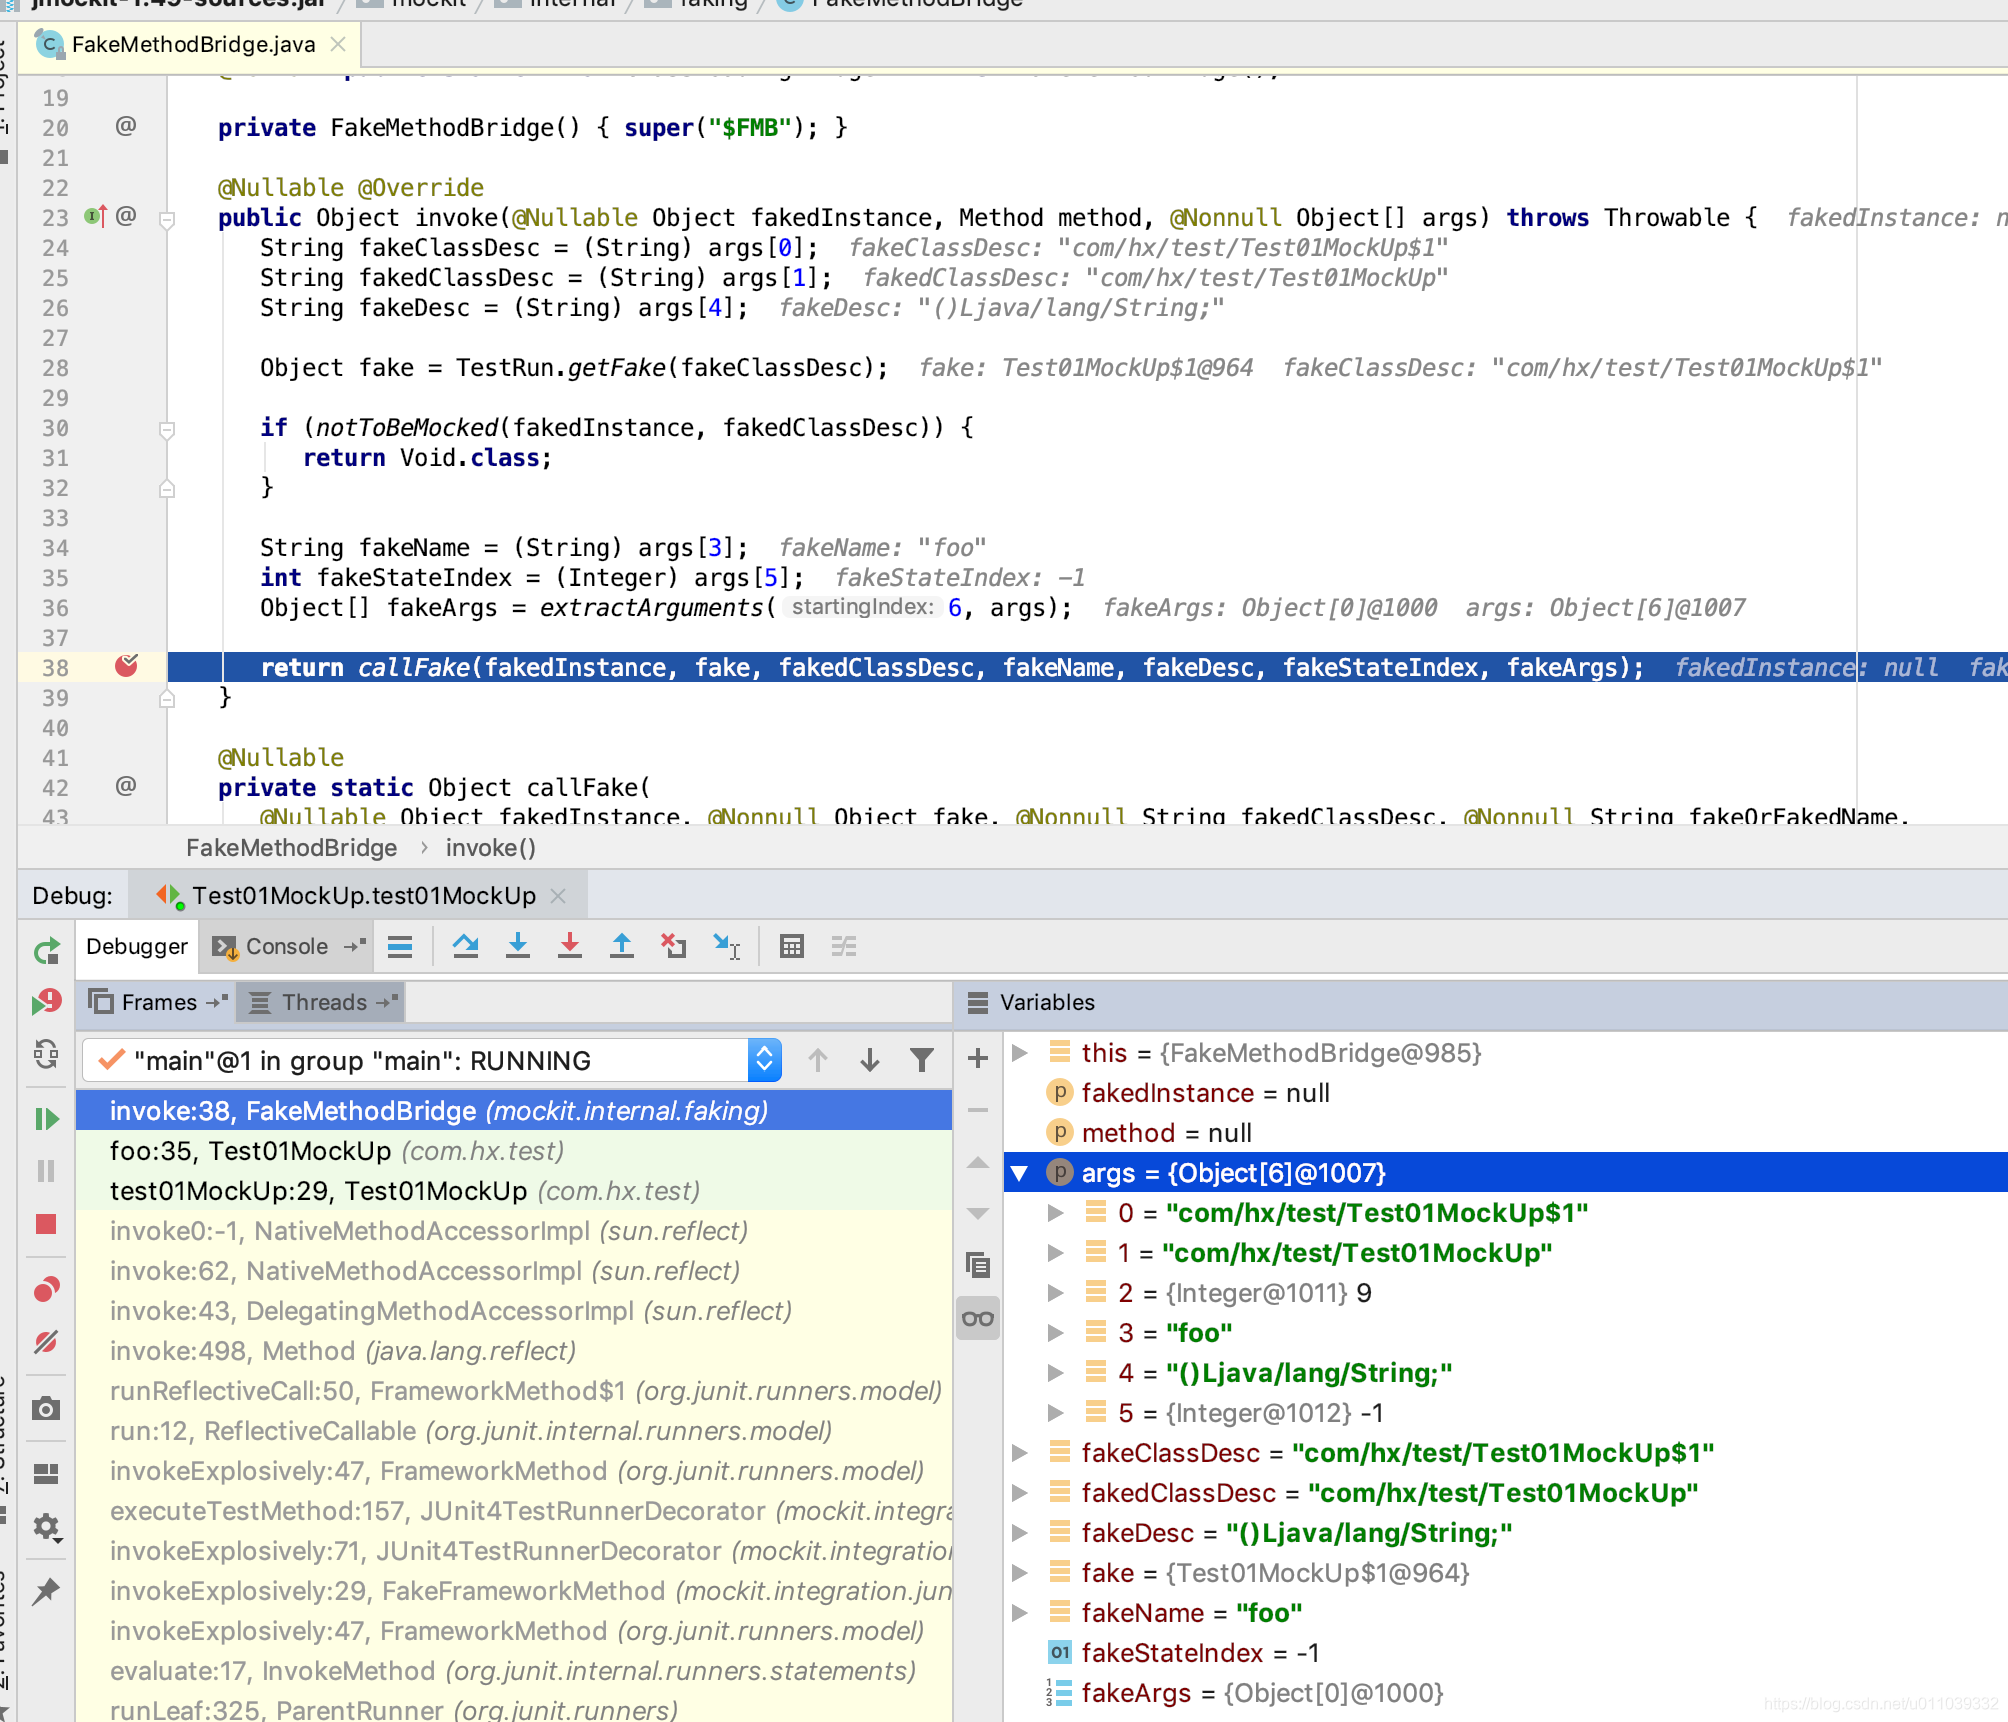Click the Run to Cursor icon

pos(726,946)
